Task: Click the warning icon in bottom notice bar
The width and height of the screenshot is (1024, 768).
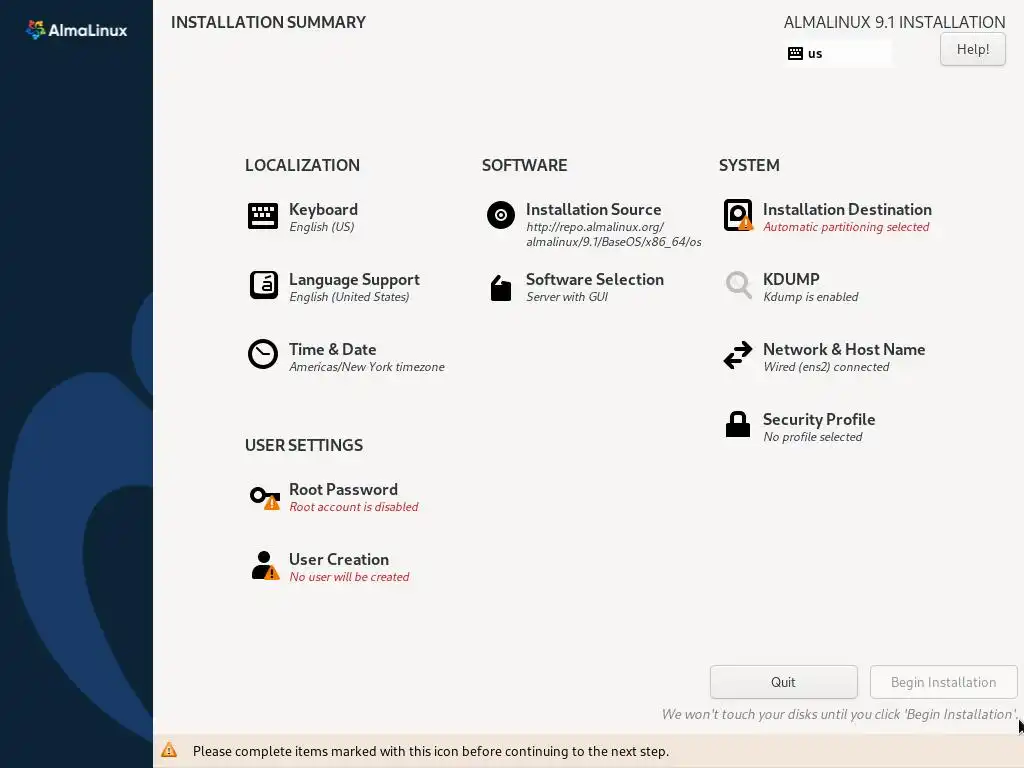Action: tap(169, 750)
